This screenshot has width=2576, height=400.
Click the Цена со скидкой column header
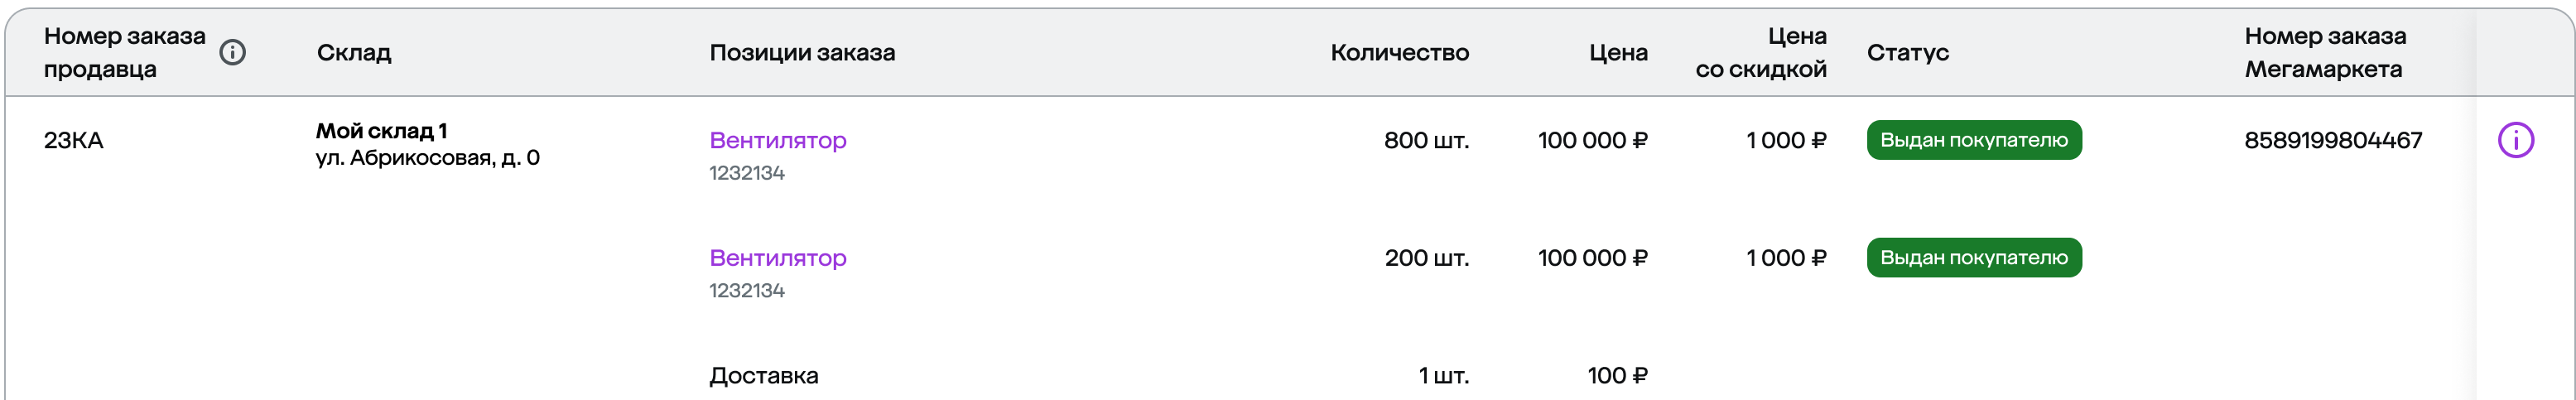pos(1761,53)
